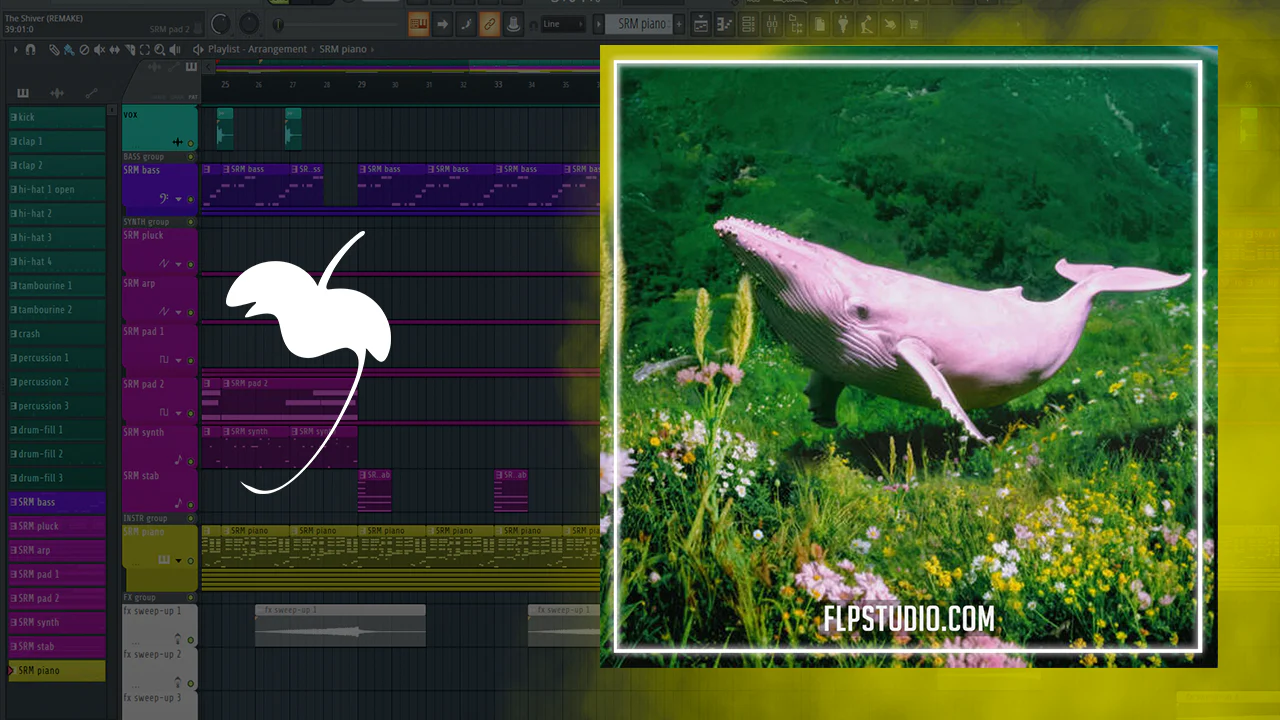Select the SRM stab pattern in picker
This screenshot has height=720, width=1280.
point(56,646)
